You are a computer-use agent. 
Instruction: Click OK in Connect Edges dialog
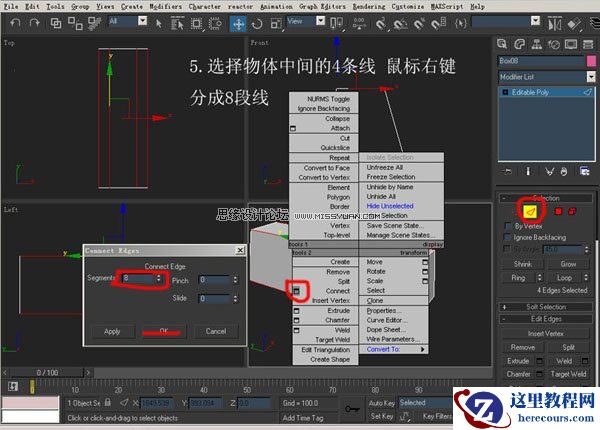164,331
